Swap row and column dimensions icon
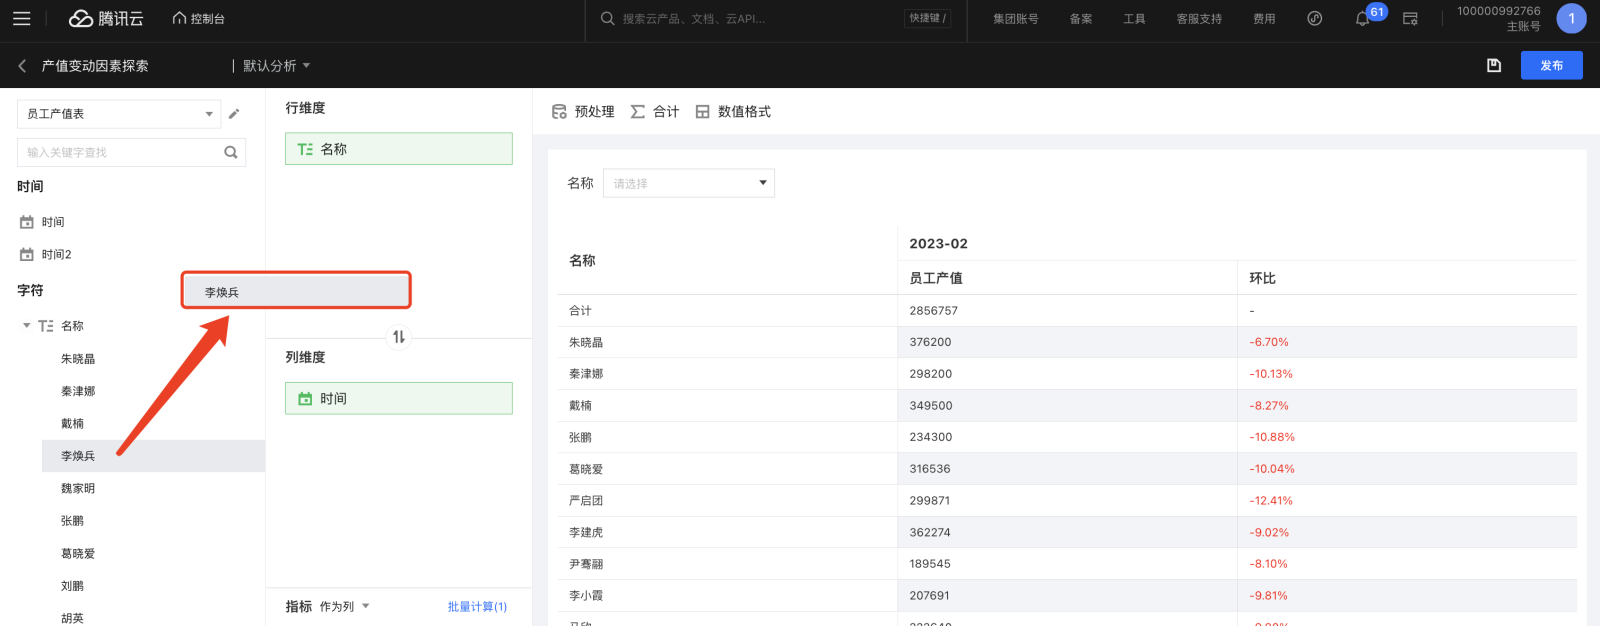 click(x=399, y=337)
